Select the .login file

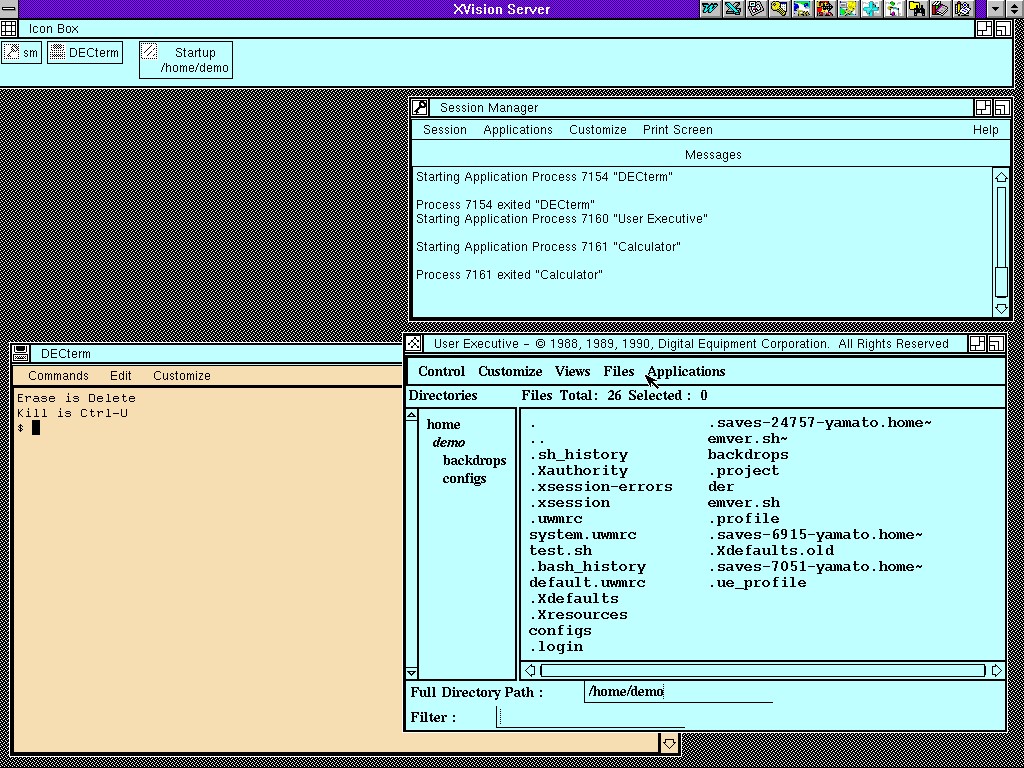(556, 647)
